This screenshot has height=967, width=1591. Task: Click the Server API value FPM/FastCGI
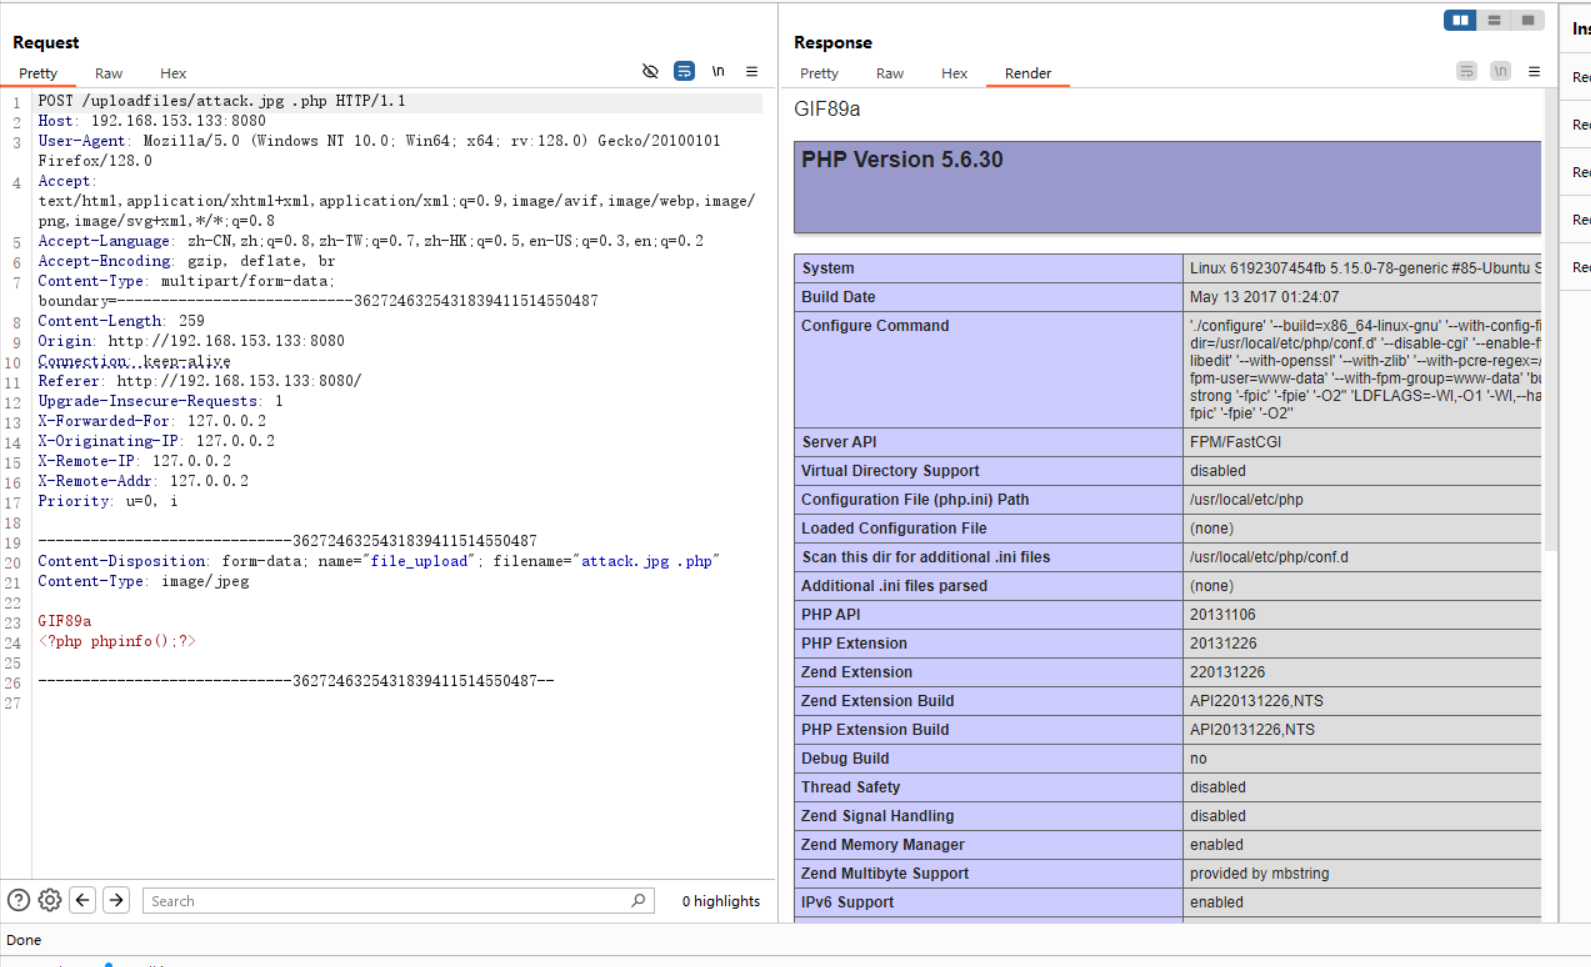1235,442
